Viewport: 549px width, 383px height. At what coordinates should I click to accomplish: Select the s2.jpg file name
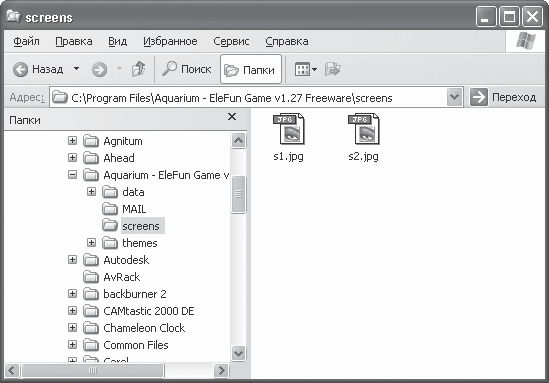363,156
